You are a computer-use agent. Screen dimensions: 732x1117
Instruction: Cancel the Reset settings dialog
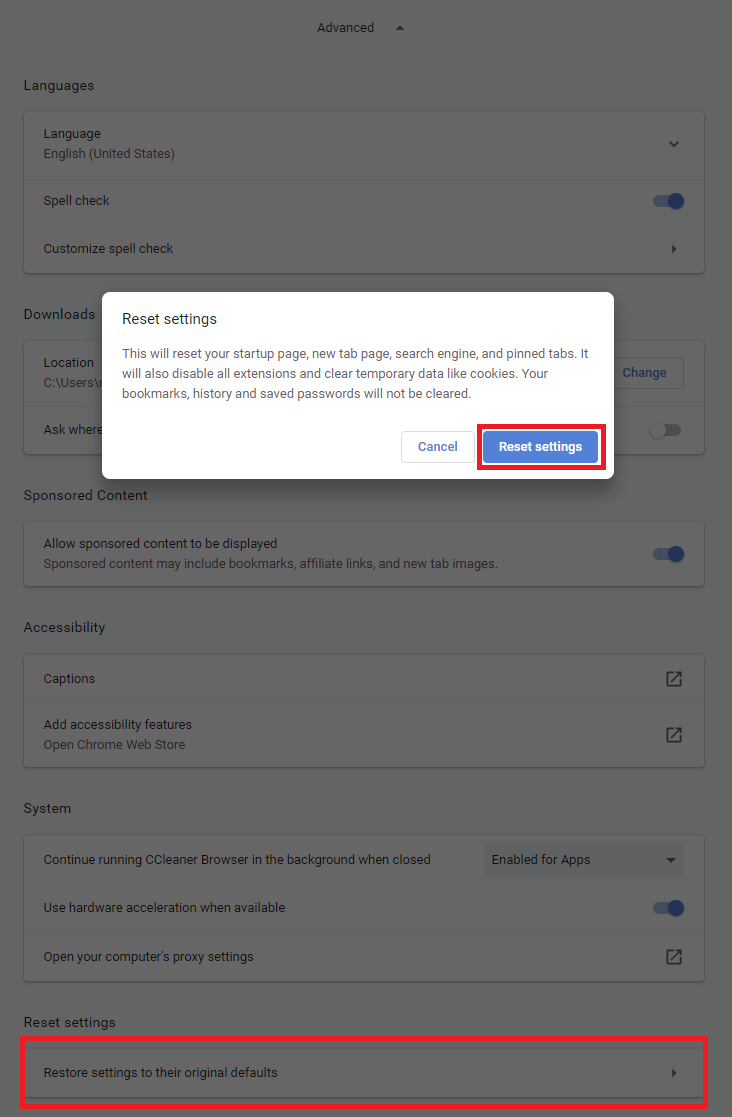(x=437, y=446)
